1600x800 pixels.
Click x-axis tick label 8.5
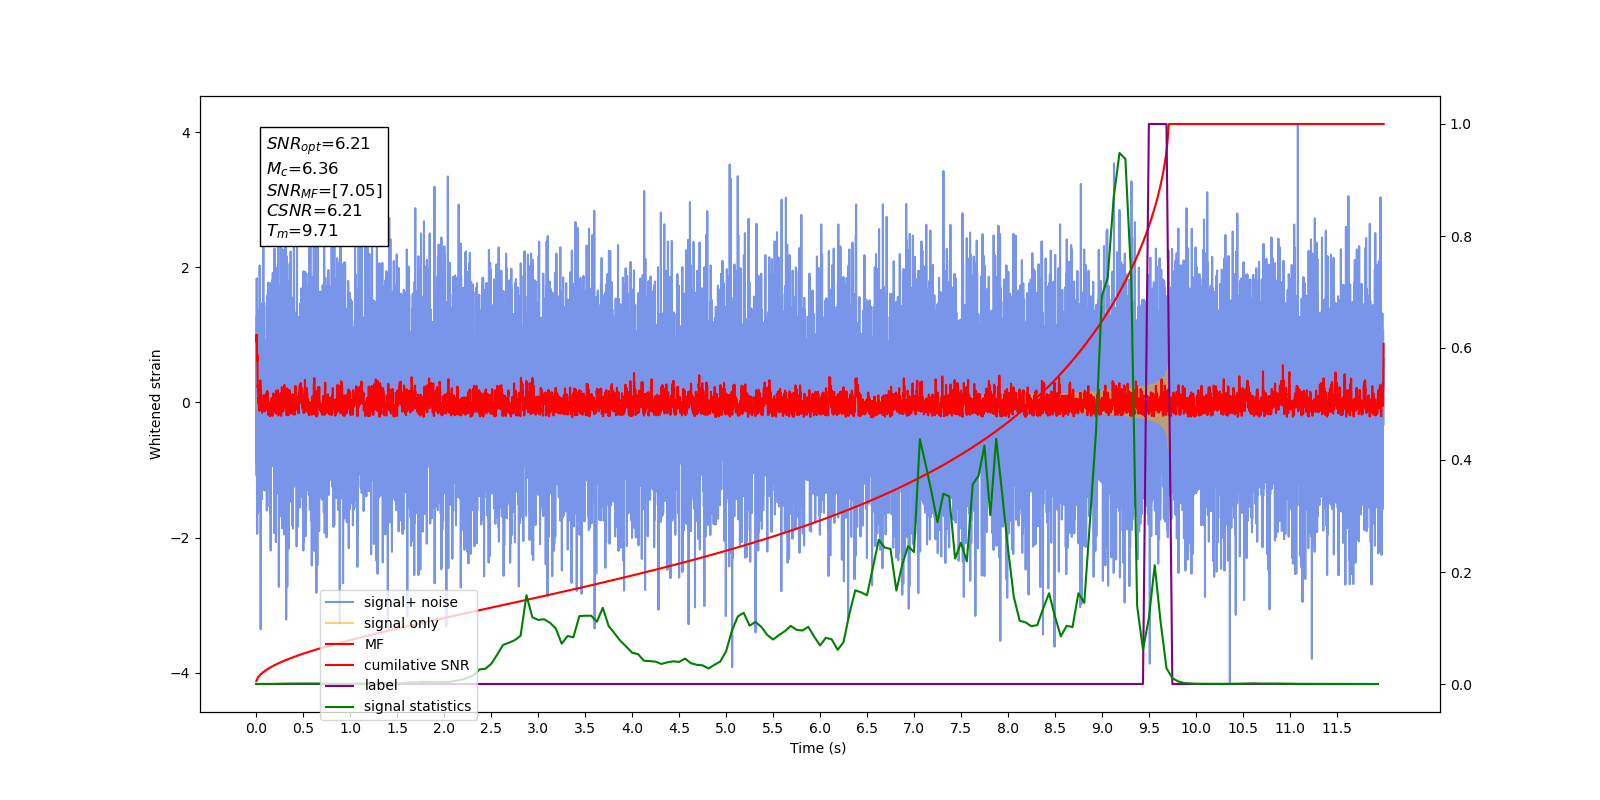coord(1055,728)
